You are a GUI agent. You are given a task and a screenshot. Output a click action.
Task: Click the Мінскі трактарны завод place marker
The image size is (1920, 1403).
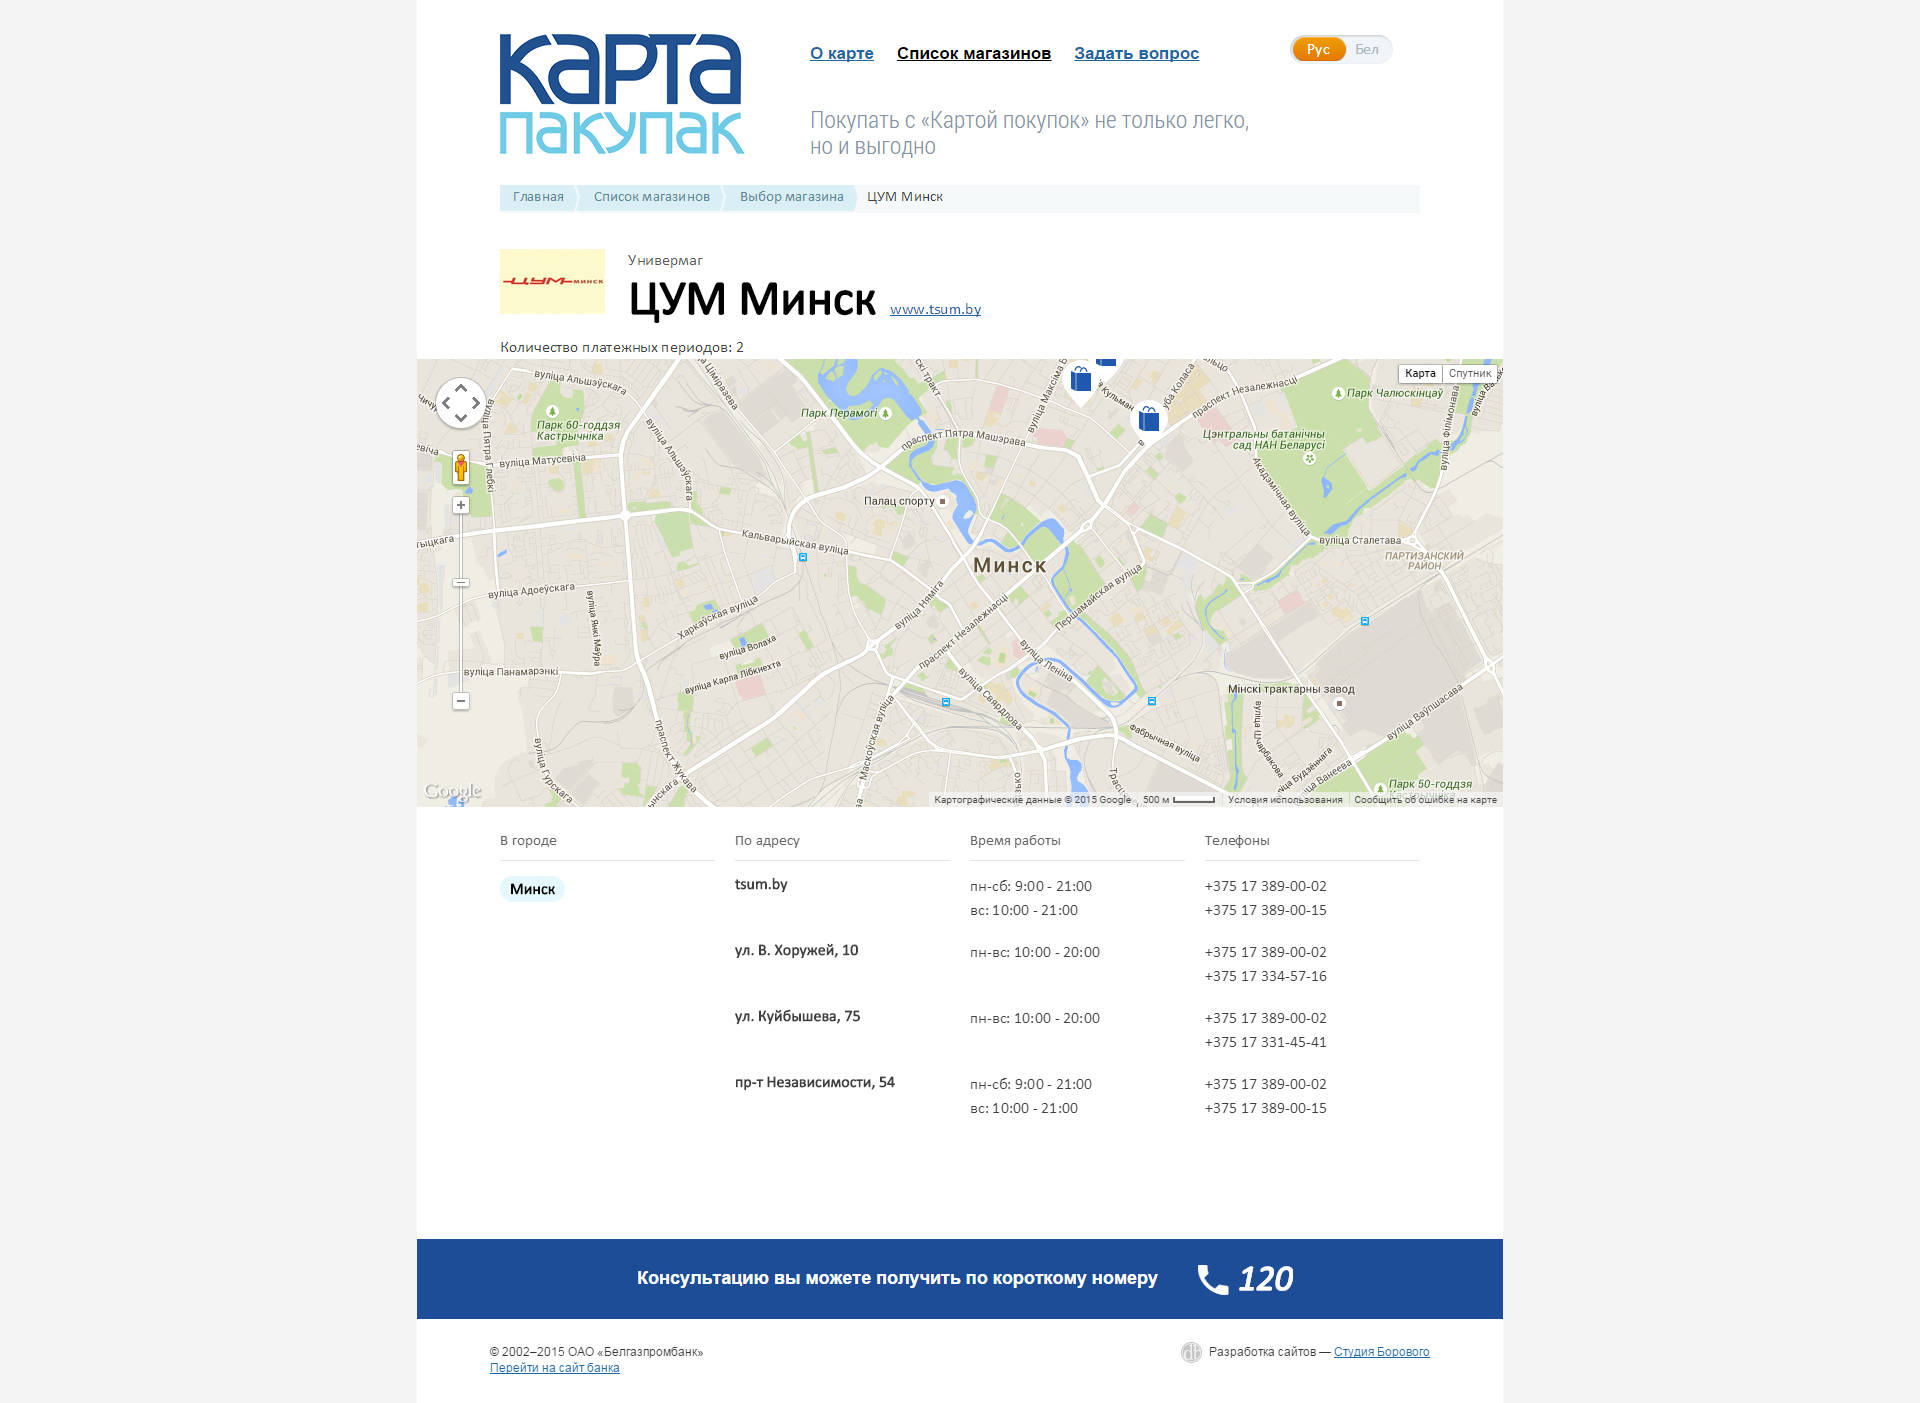(x=1340, y=703)
